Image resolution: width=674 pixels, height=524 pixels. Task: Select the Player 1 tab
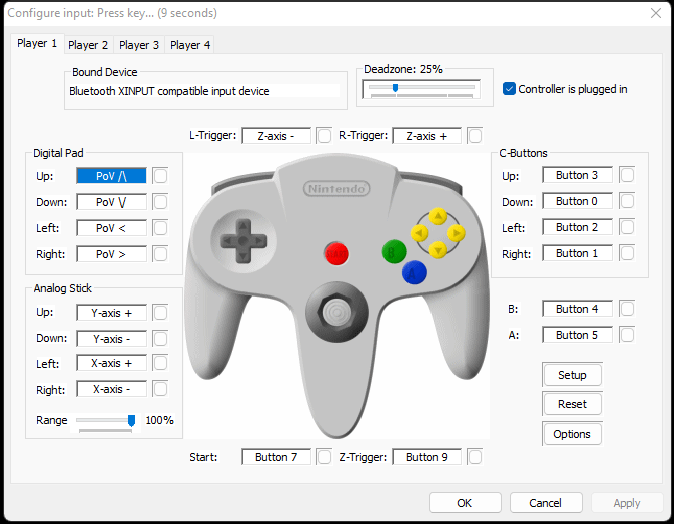(37, 43)
